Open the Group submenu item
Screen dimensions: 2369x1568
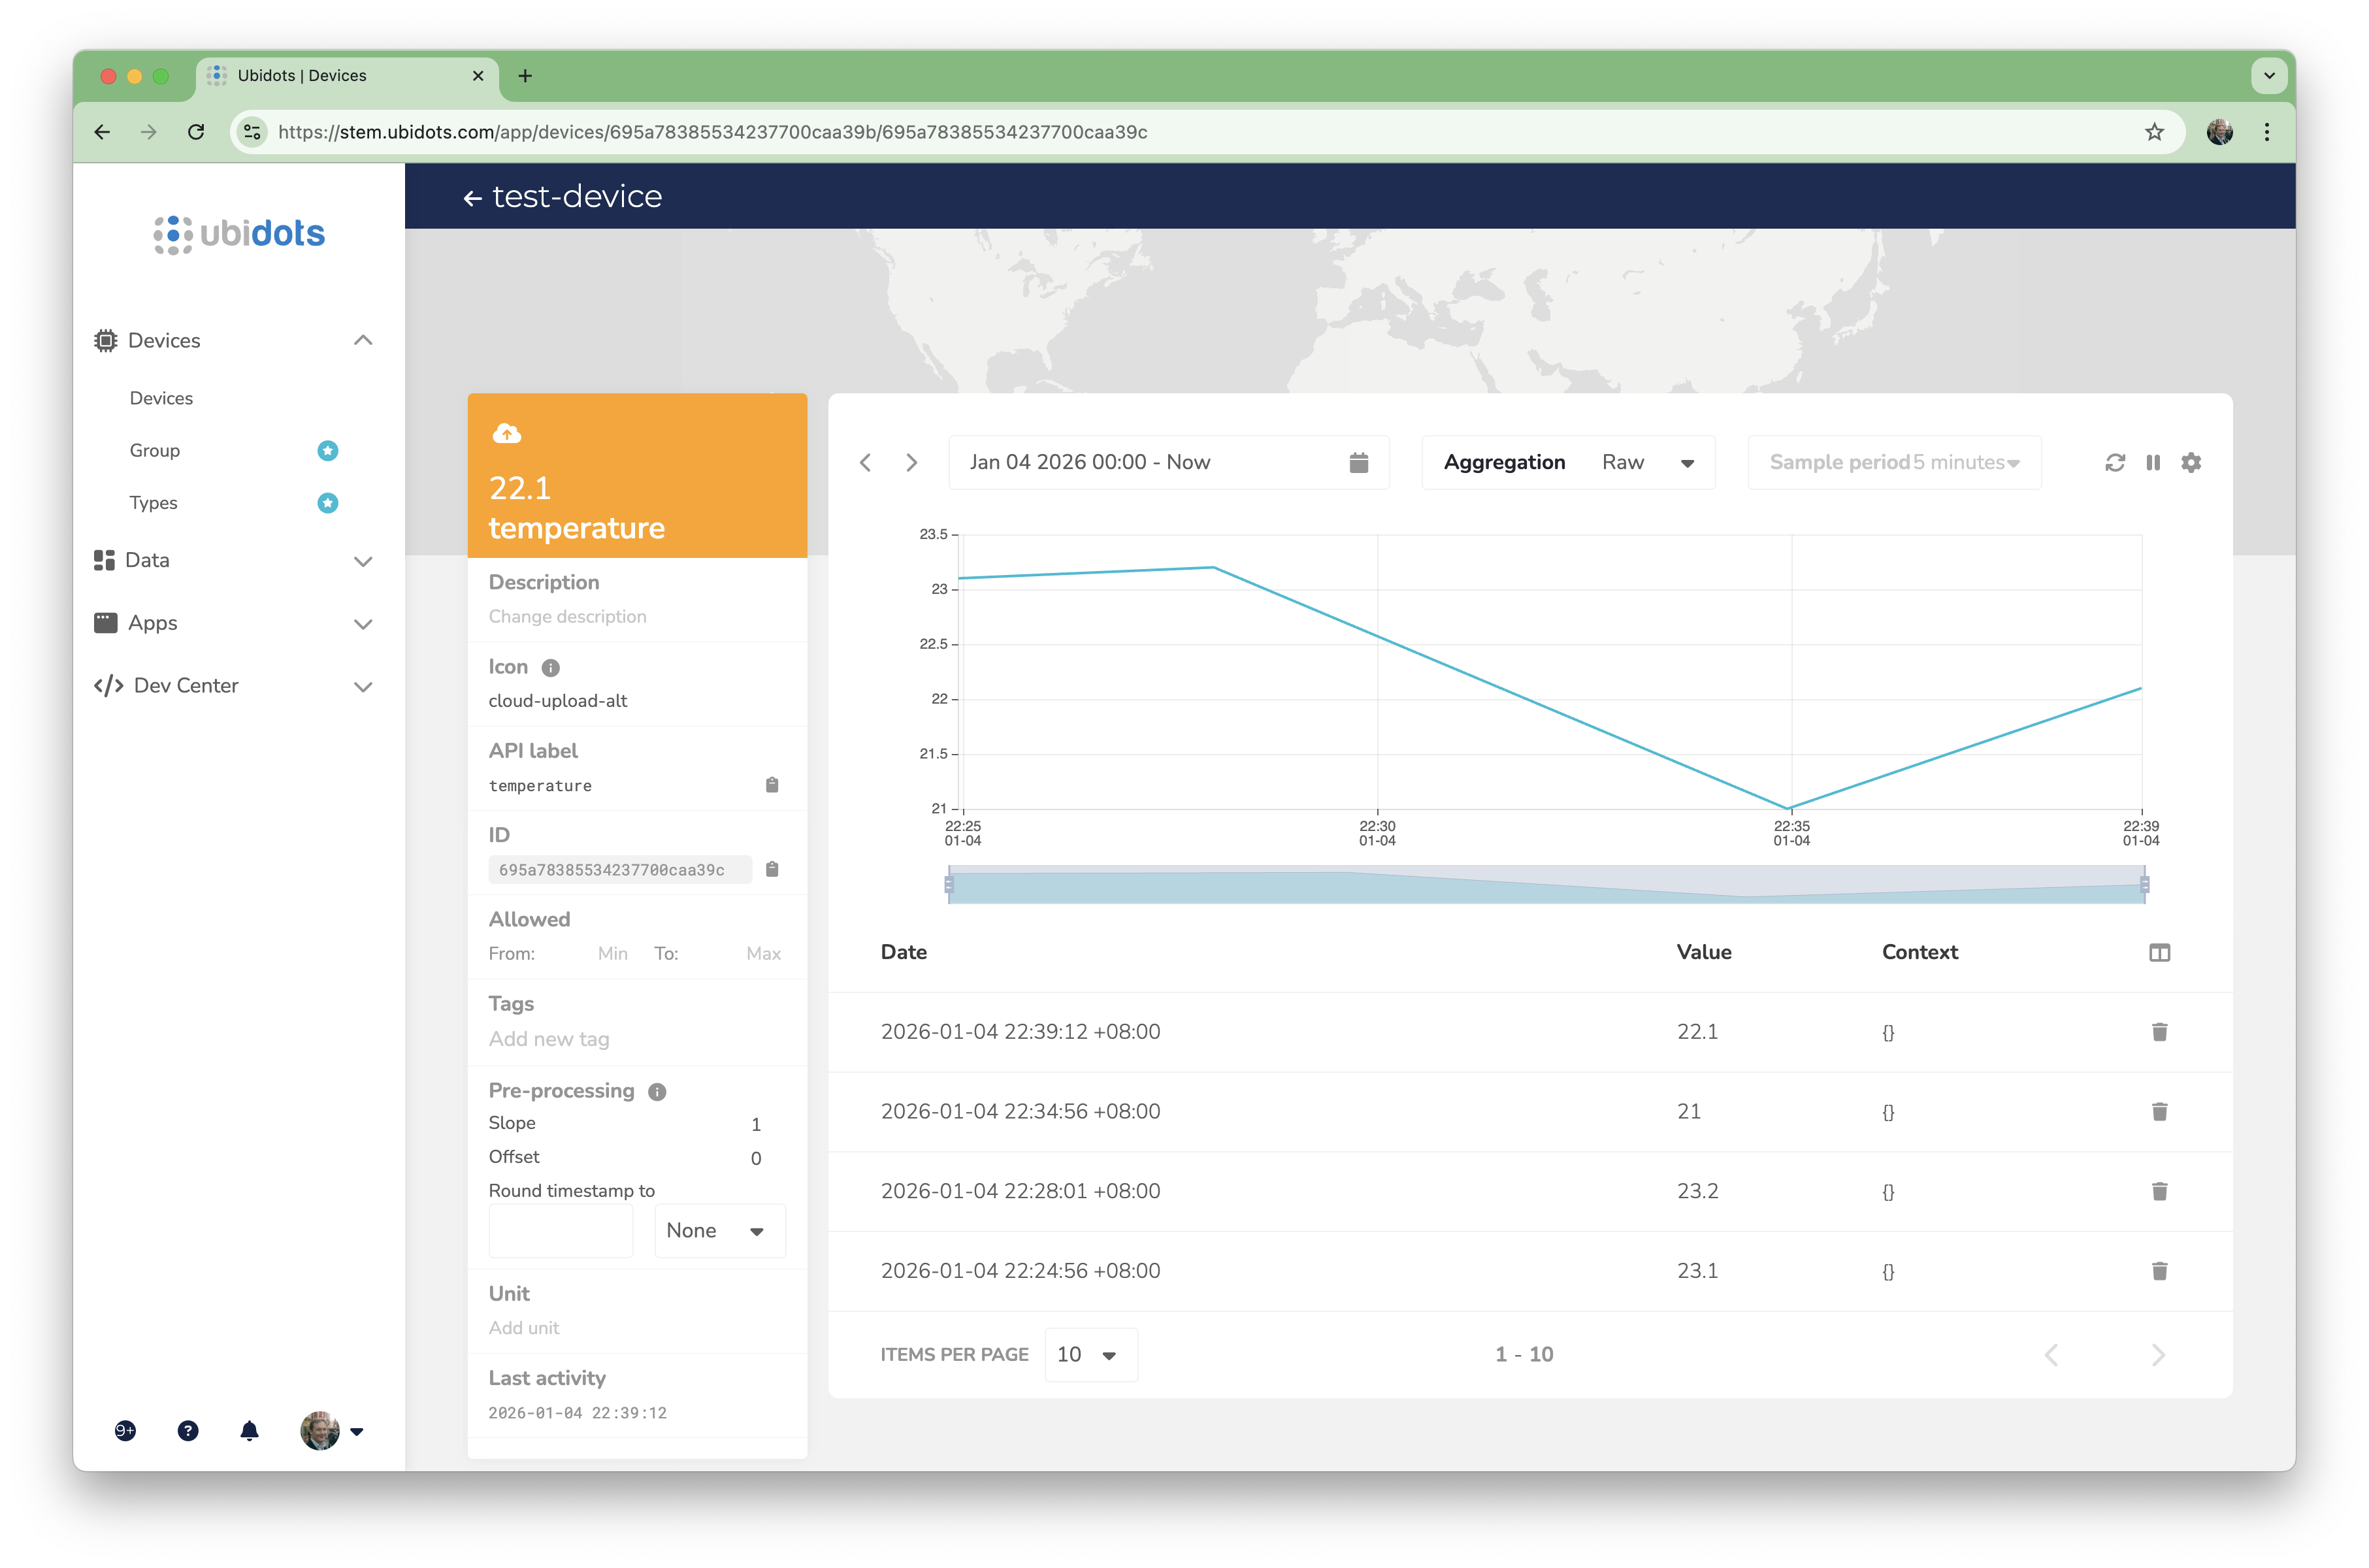(x=155, y=450)
